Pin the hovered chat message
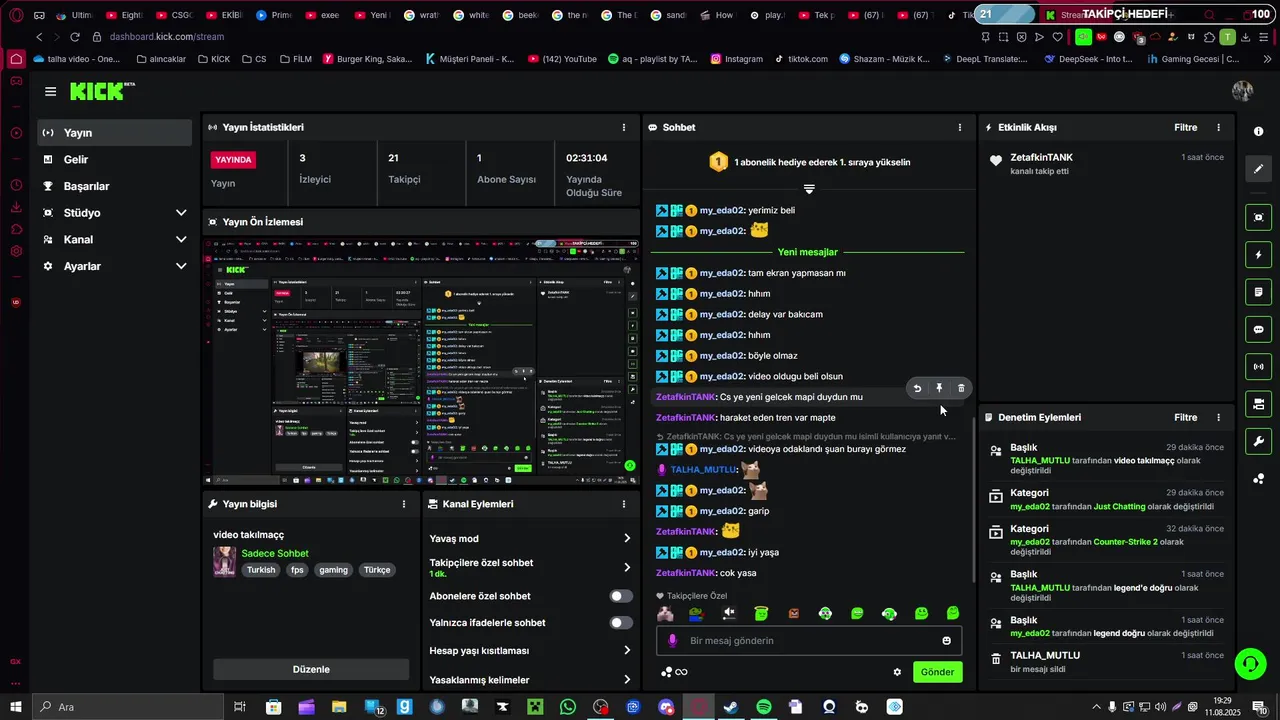1280x720 pixels. click(939, 388)
